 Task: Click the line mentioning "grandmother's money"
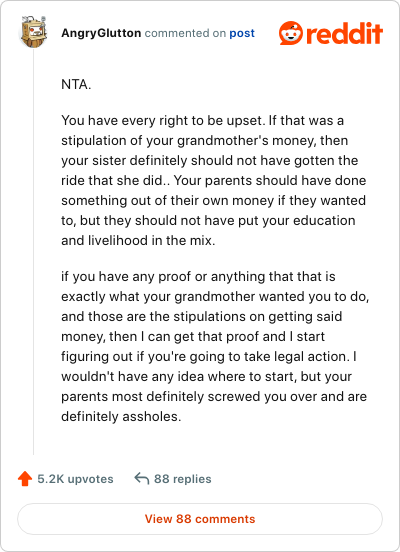tap(205, 140)
